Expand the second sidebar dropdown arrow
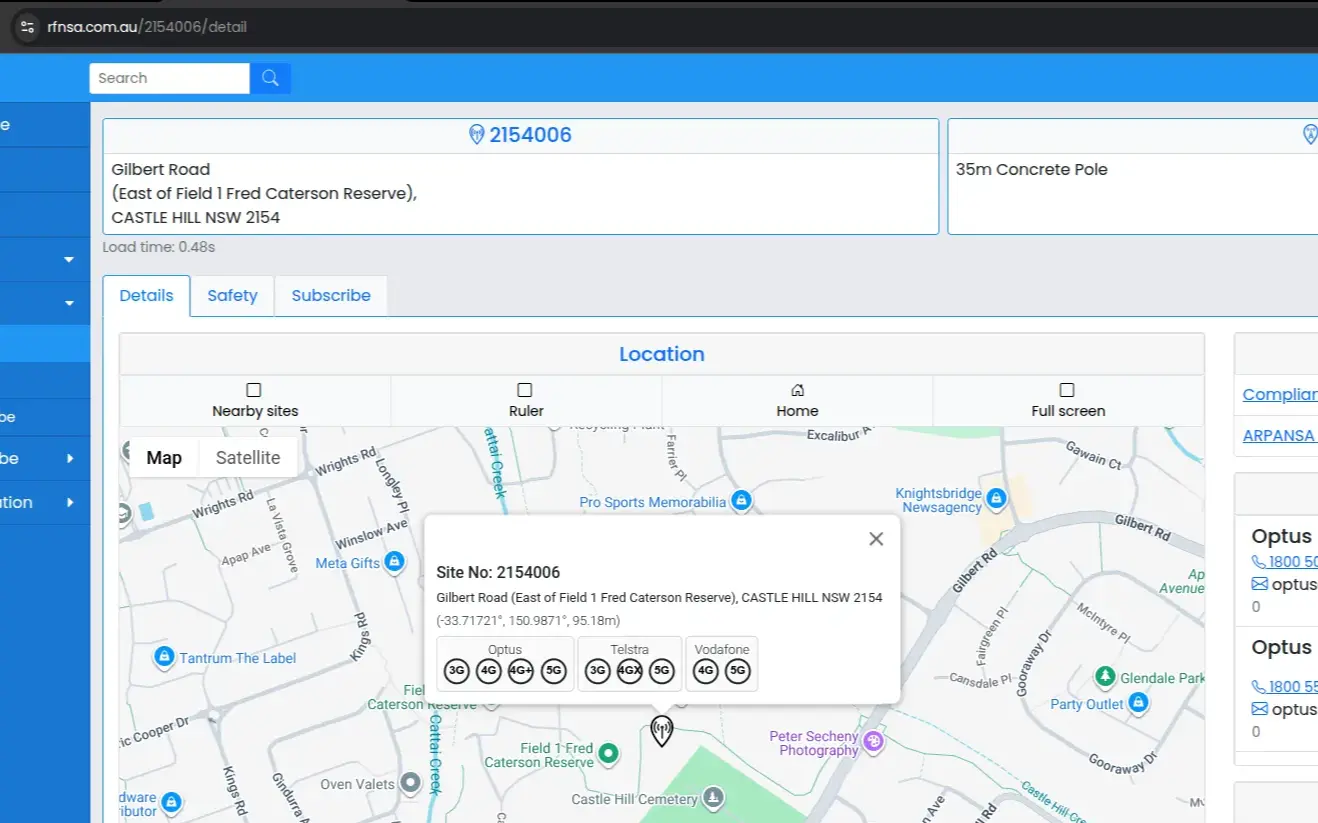1318x823 pixels. tap(69, 303)
